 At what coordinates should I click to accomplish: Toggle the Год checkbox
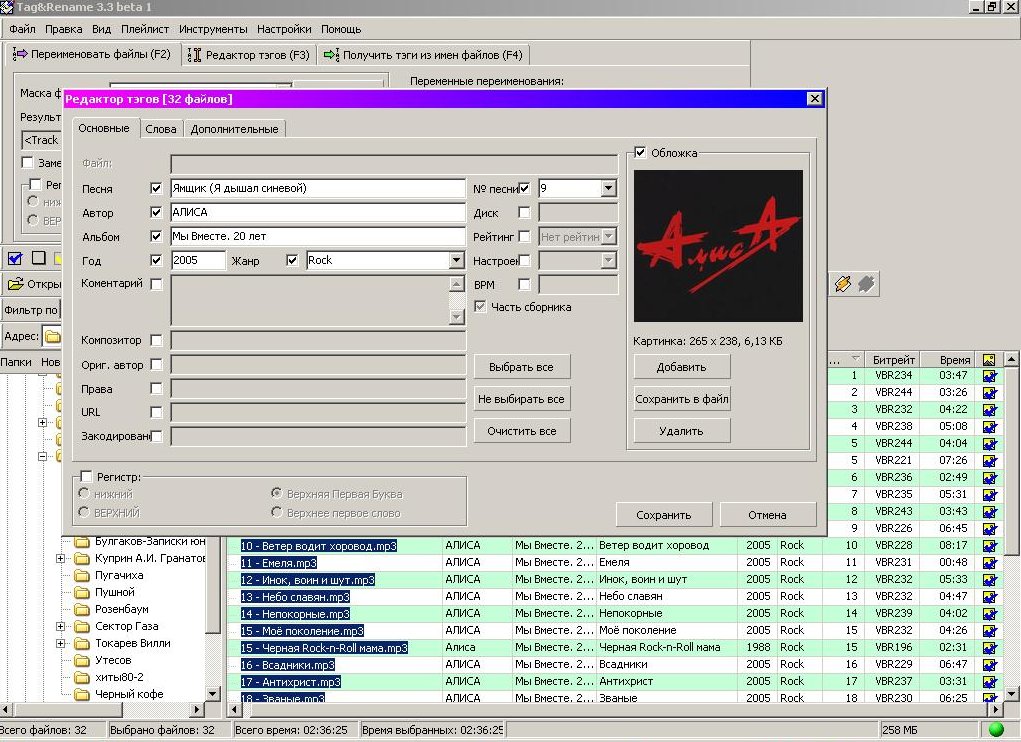click(156, 260)
